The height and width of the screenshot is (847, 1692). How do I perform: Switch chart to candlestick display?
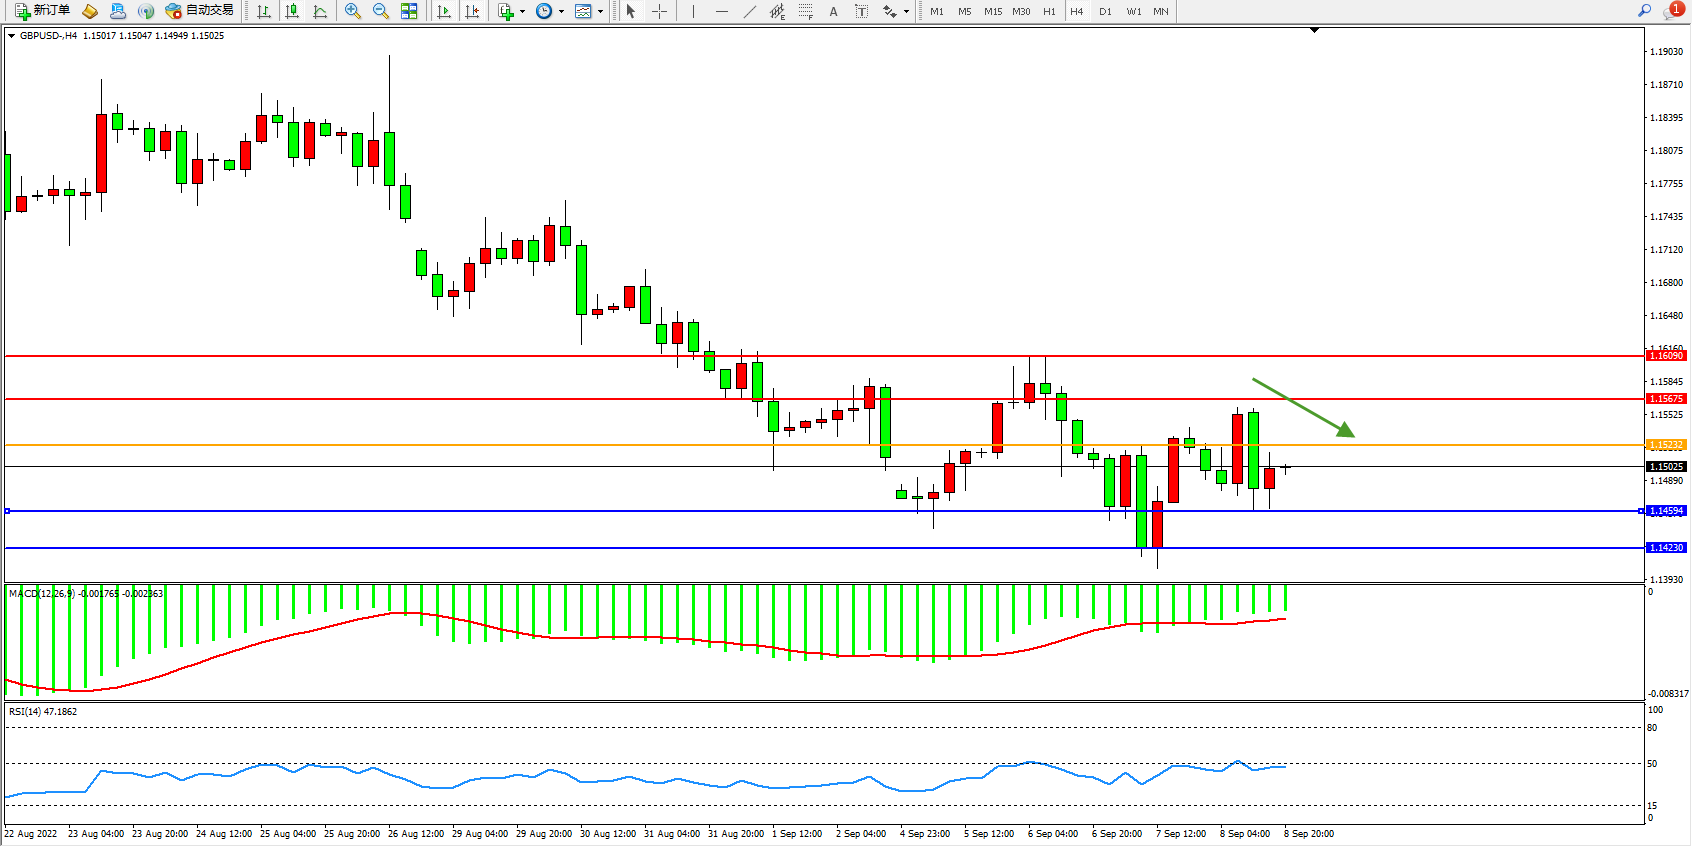pos(292,11)
